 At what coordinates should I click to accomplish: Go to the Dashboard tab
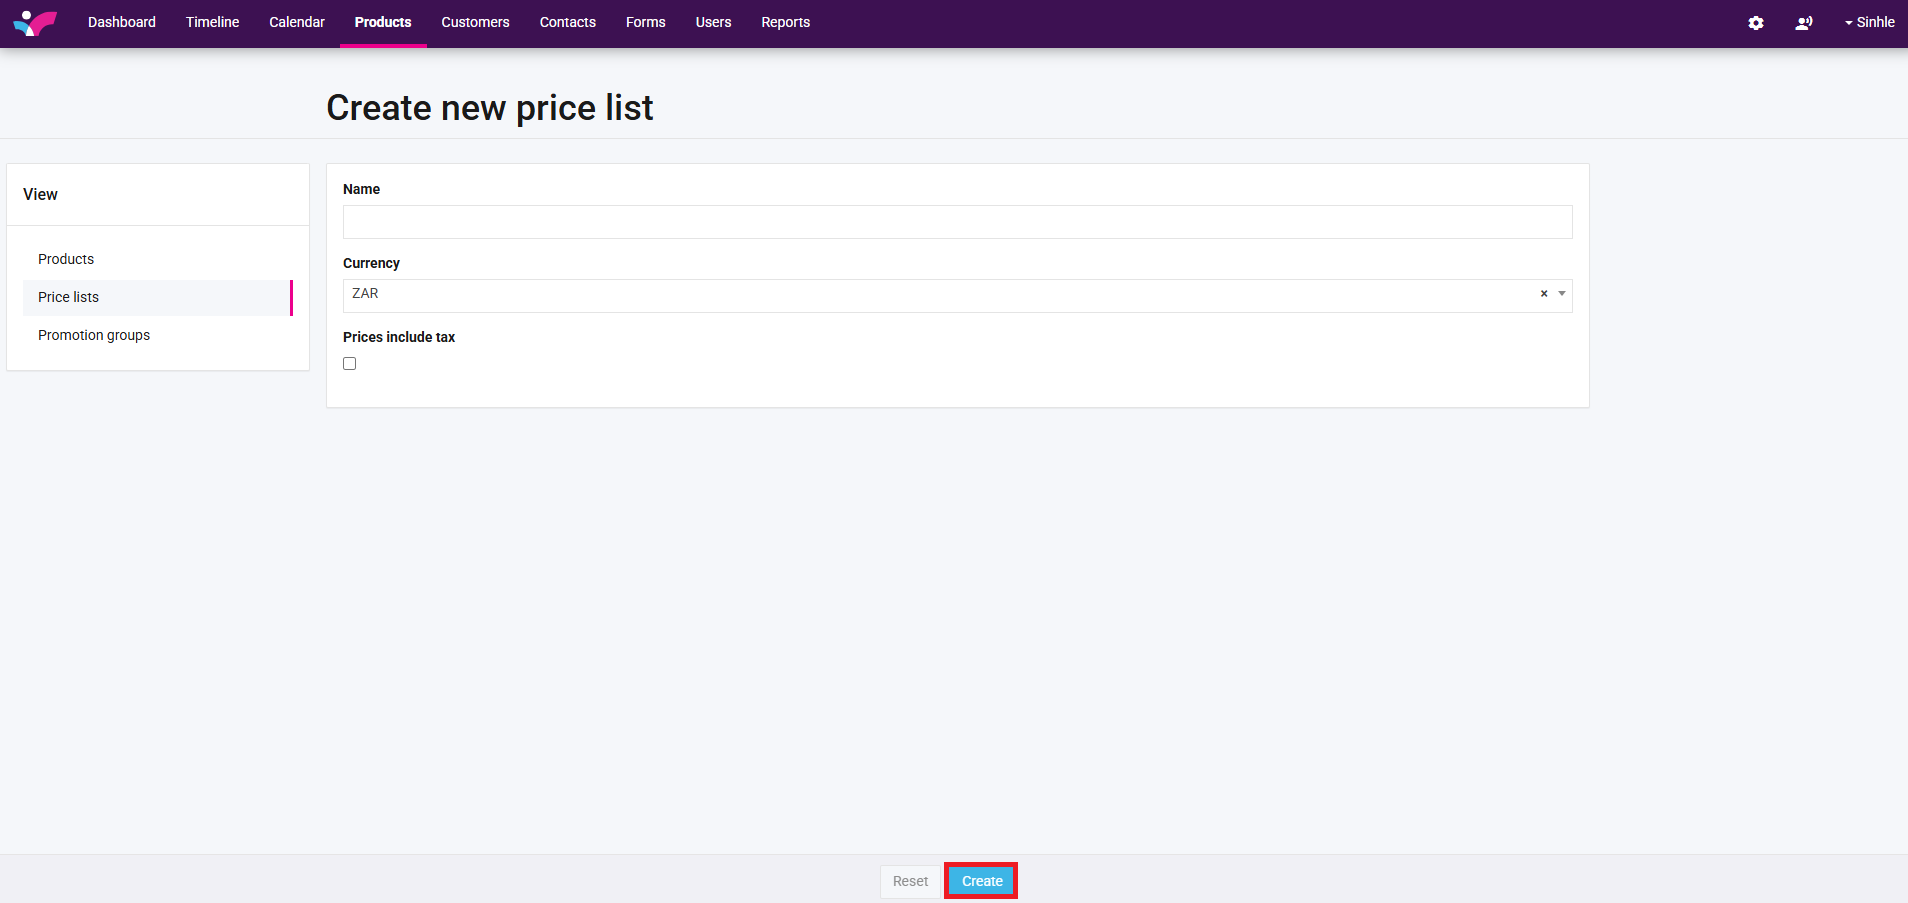point(122,22)
